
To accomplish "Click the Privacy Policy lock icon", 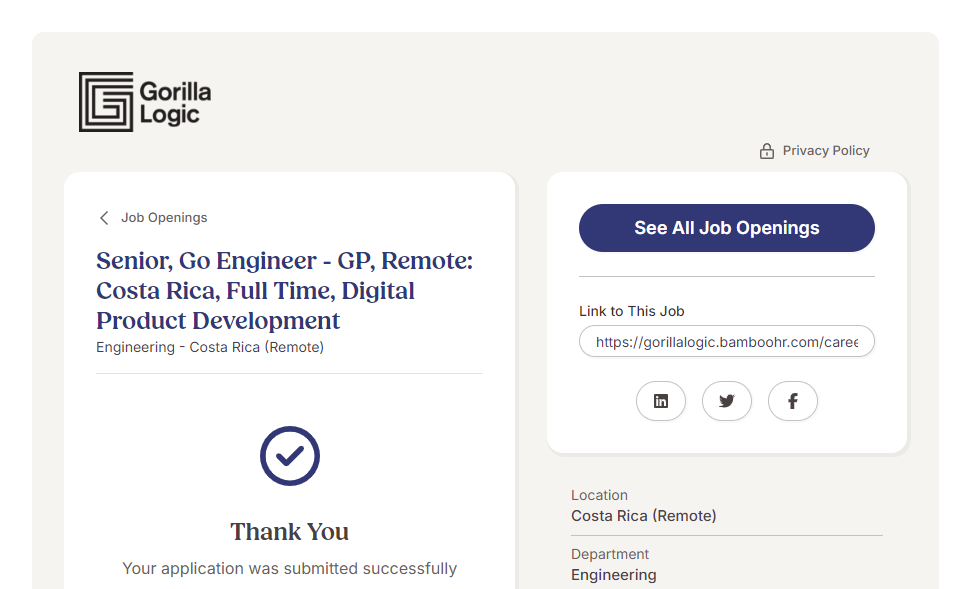I will pos(767,151).
